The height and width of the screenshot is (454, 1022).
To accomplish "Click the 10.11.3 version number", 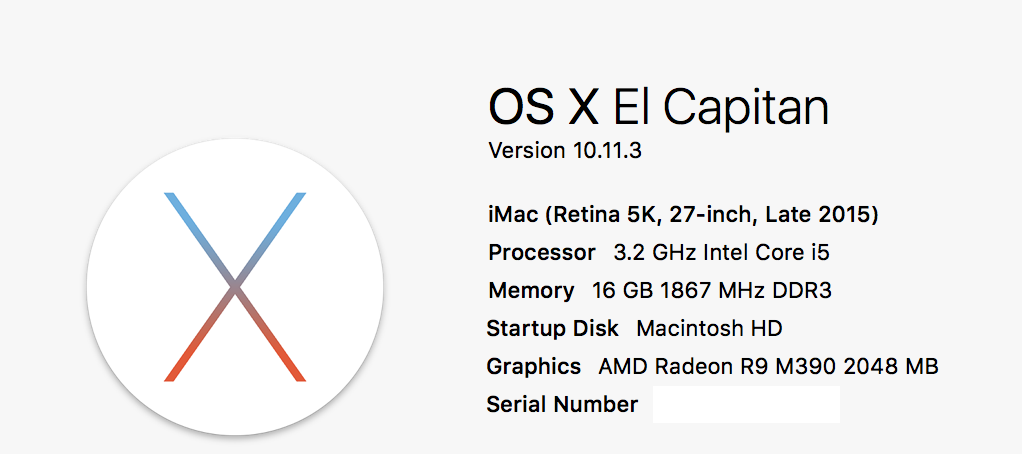I will tap(607, 150).
